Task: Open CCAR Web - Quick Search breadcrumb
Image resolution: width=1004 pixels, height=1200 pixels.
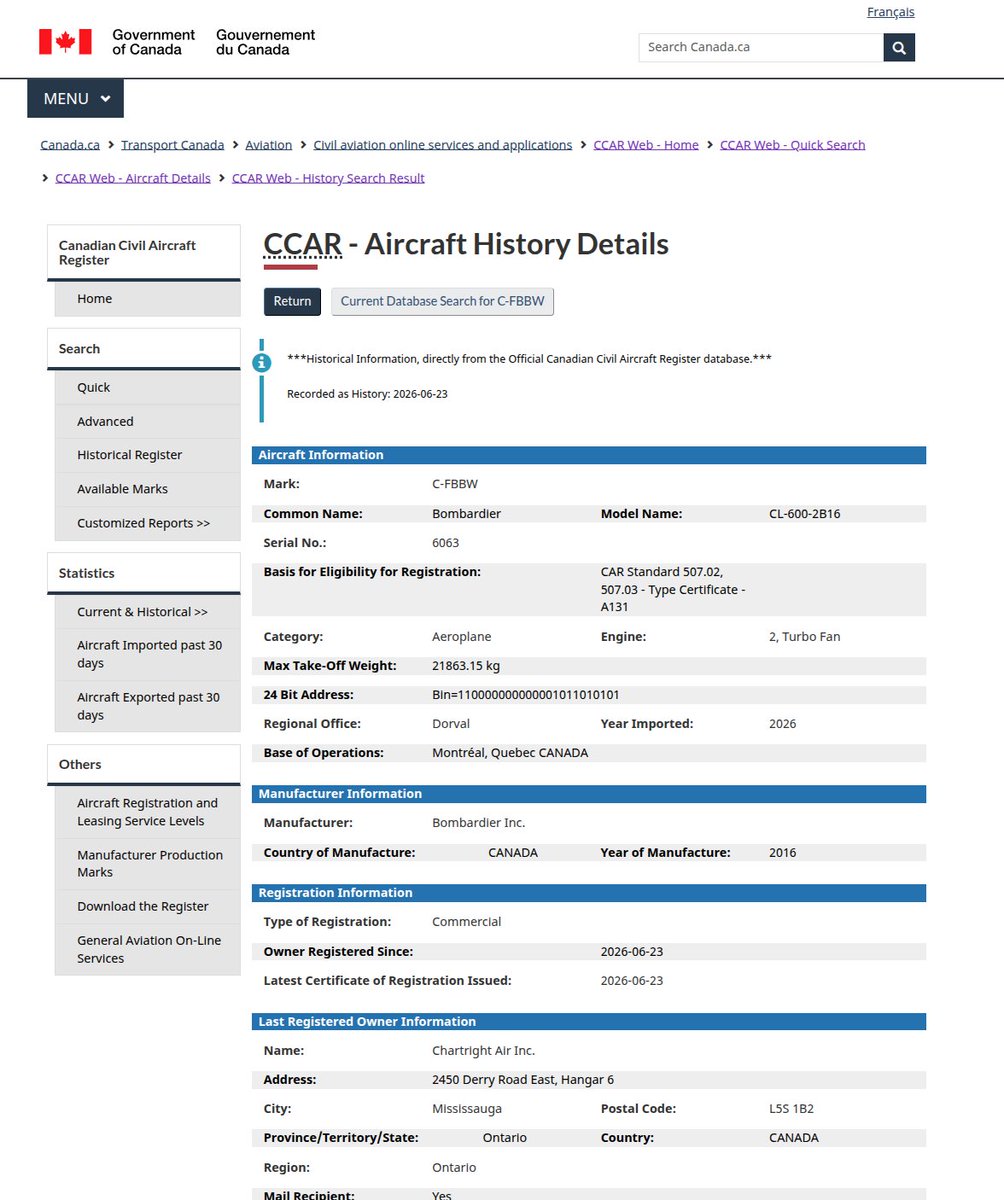Action: [792, 145]
